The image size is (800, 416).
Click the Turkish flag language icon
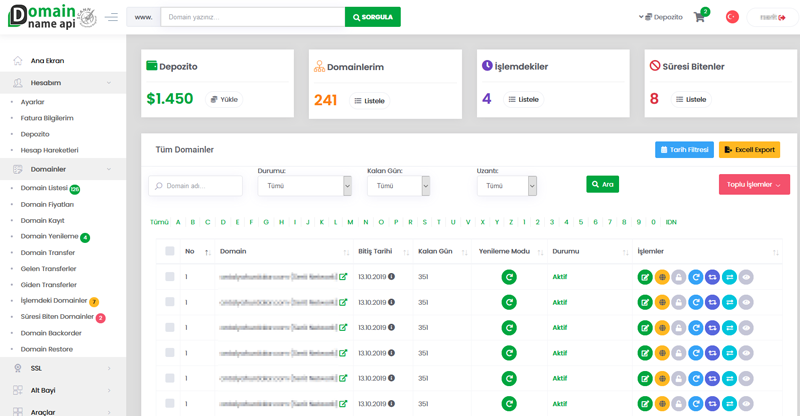(732, 17)
